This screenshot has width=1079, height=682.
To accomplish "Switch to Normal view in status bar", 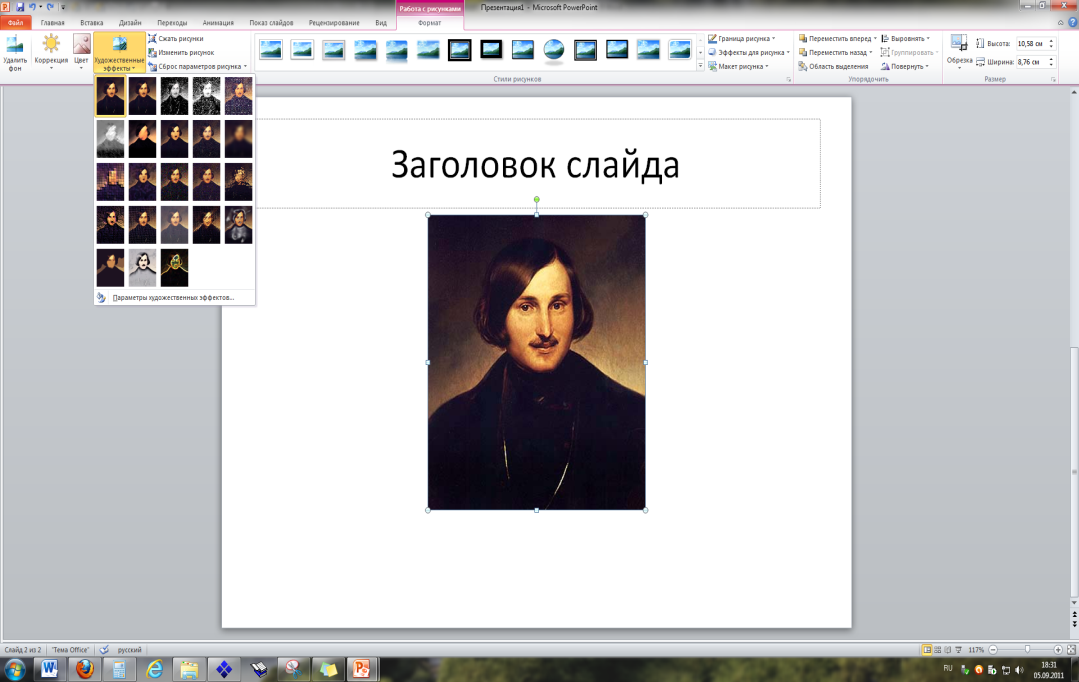I will point(927,650).
